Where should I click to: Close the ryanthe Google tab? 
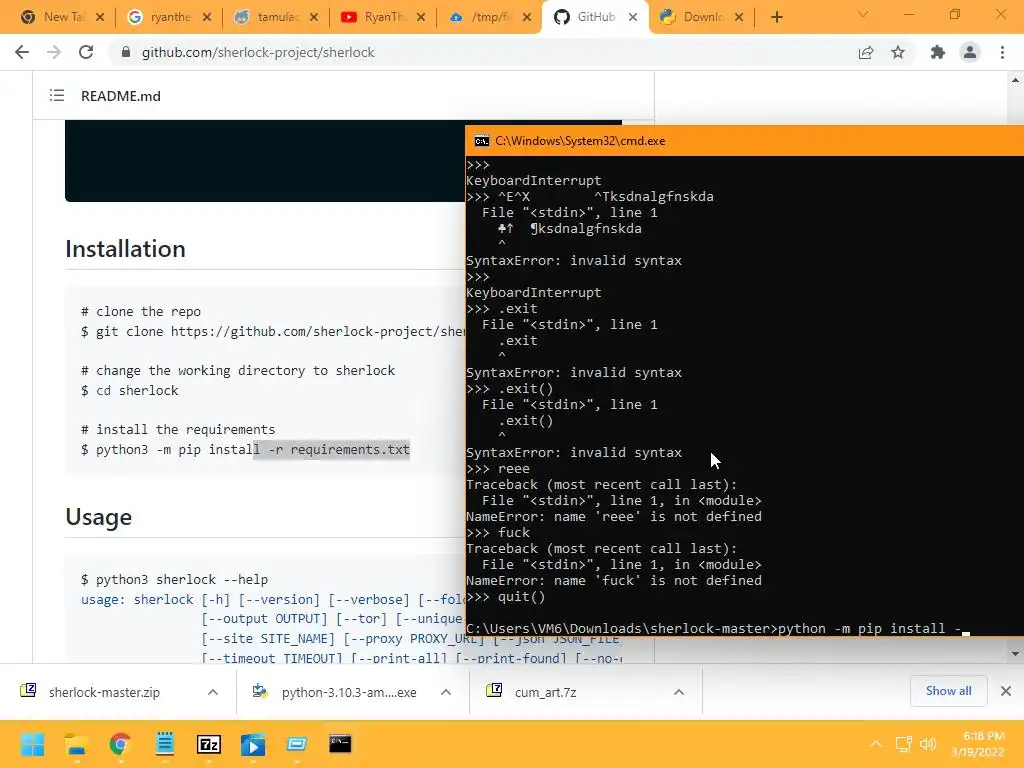point(207,17)
